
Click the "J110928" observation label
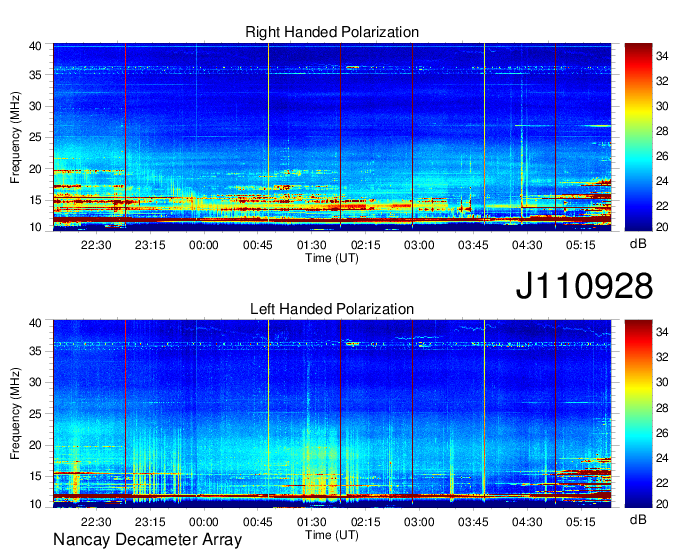(584, 286)
